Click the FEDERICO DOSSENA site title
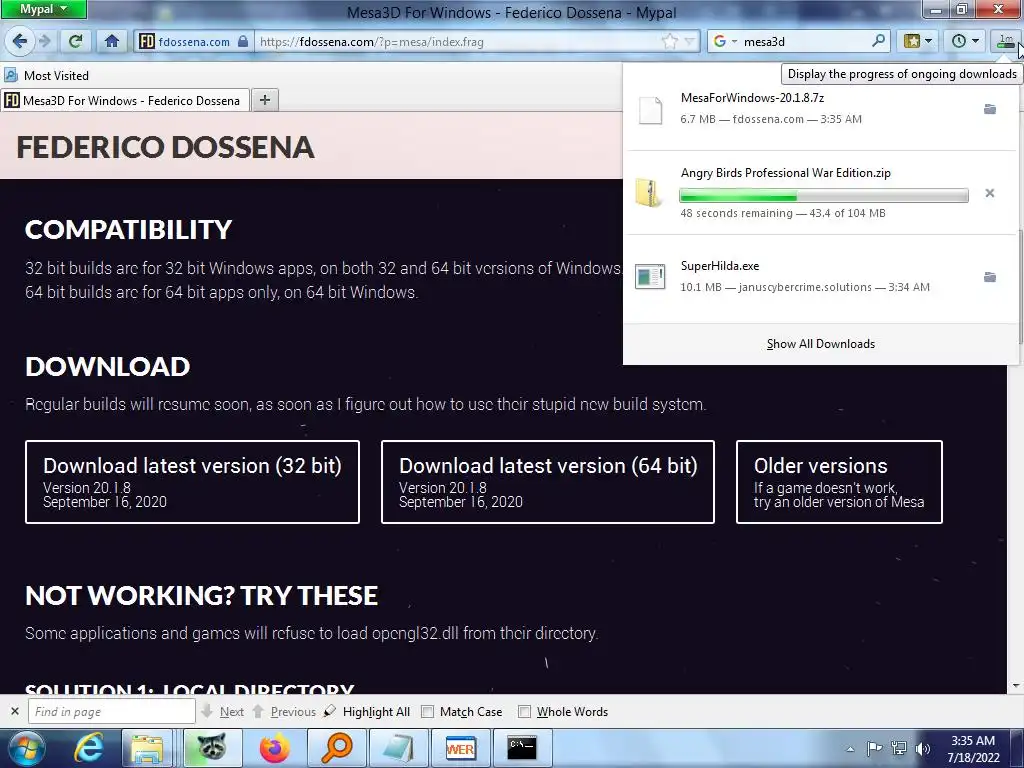Viewport: 1024px width, 768px height. (x=165, y=147)
